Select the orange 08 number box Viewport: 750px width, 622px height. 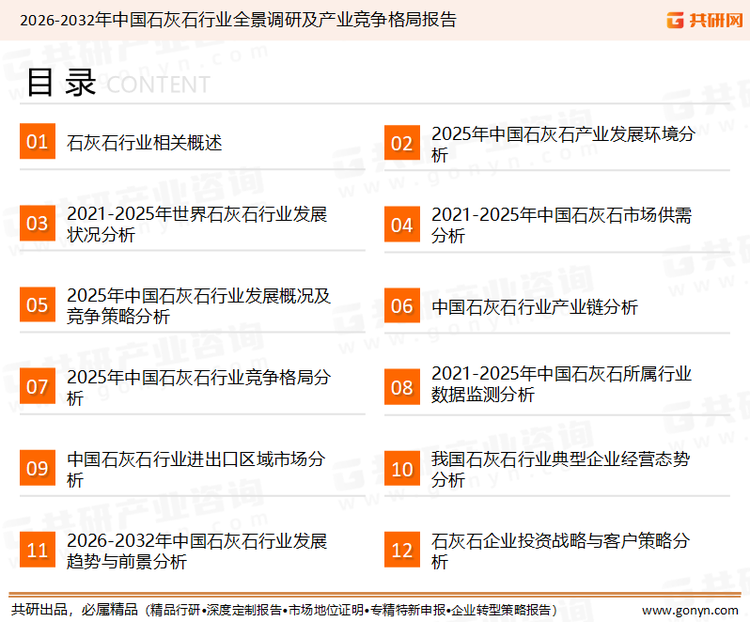click(x=402, y=387)
